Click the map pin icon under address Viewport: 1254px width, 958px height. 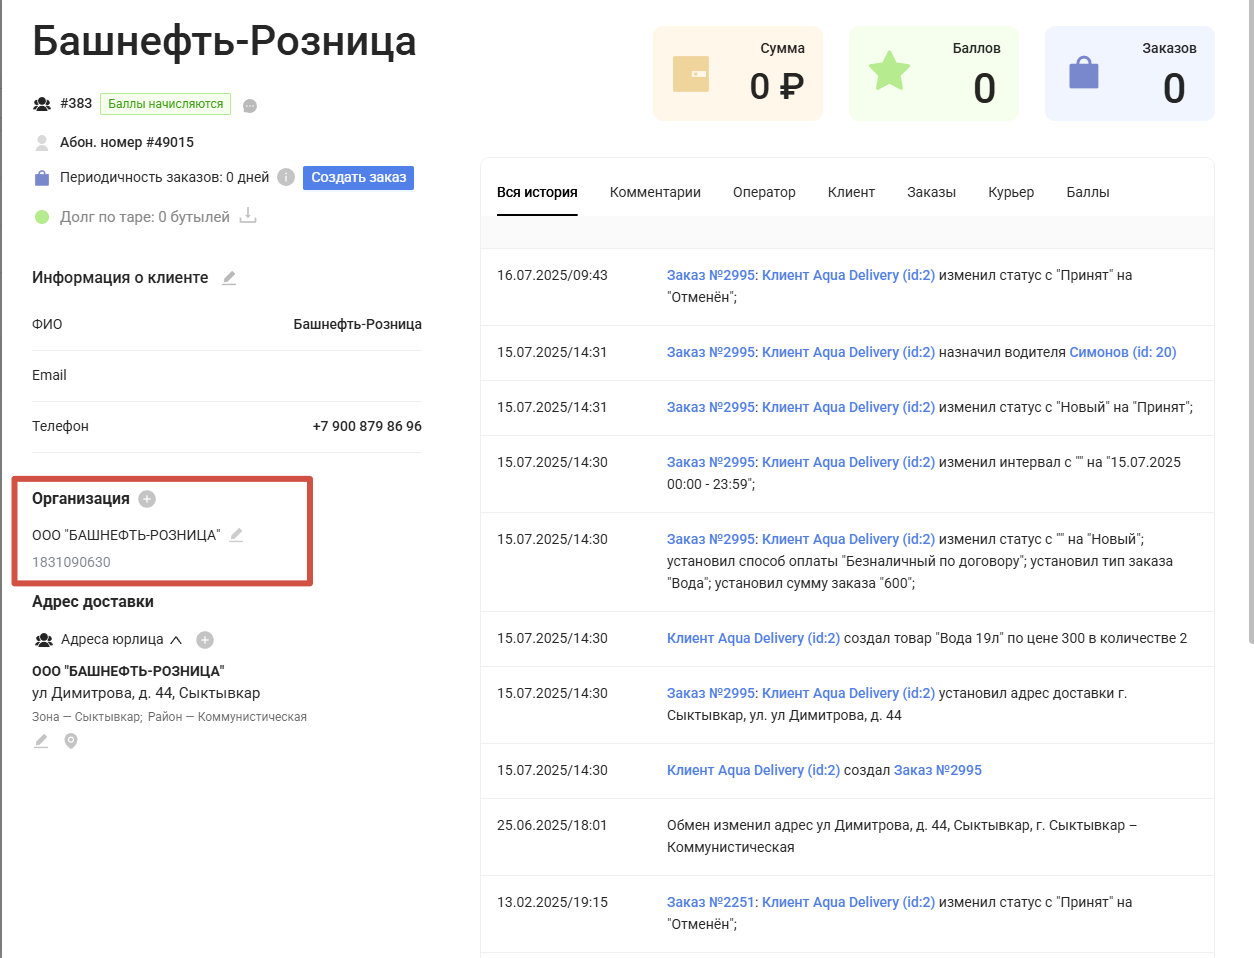point(71,741)
